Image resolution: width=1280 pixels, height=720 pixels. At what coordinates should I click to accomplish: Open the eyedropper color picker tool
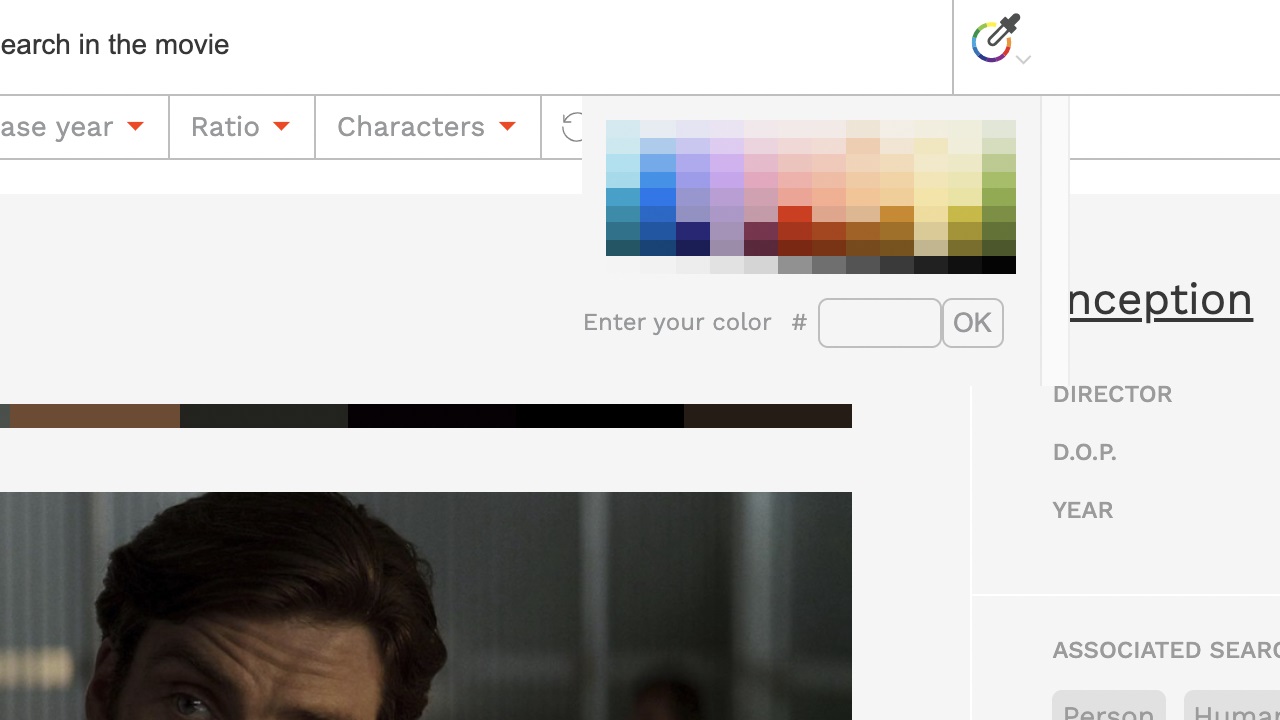pyautogui.click(x=995, y=39)
